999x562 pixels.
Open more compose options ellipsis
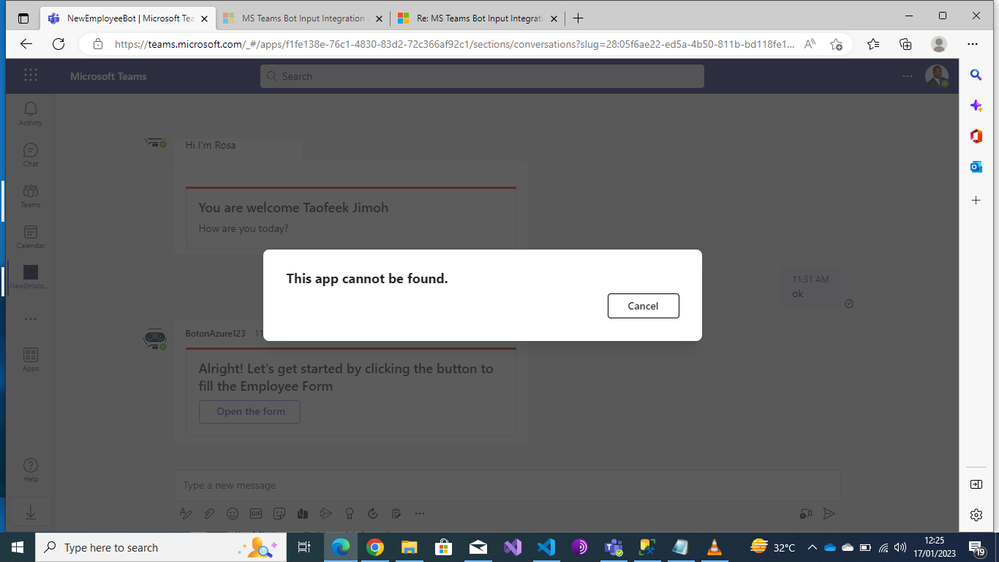pos(419,514)
